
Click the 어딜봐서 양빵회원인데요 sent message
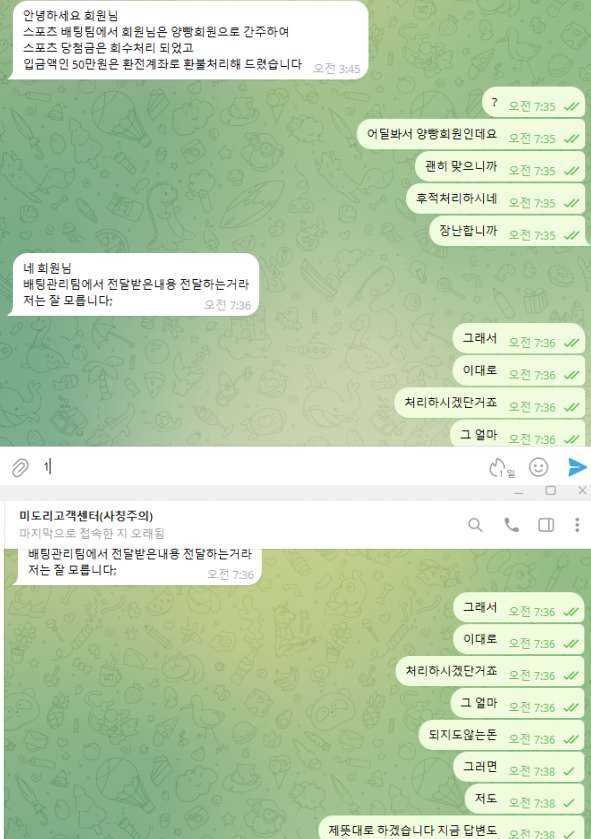point(471,135)
